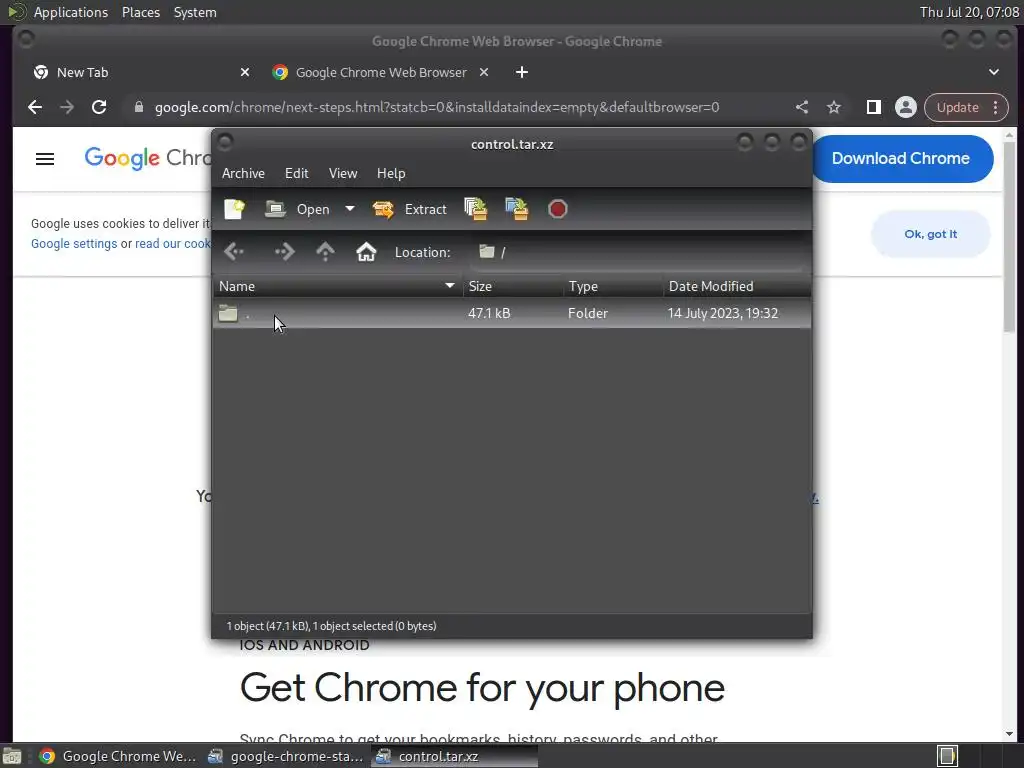Show desktop icon in bottom panel
Viewport: 1024px width, 768px height.
point(12,756)
